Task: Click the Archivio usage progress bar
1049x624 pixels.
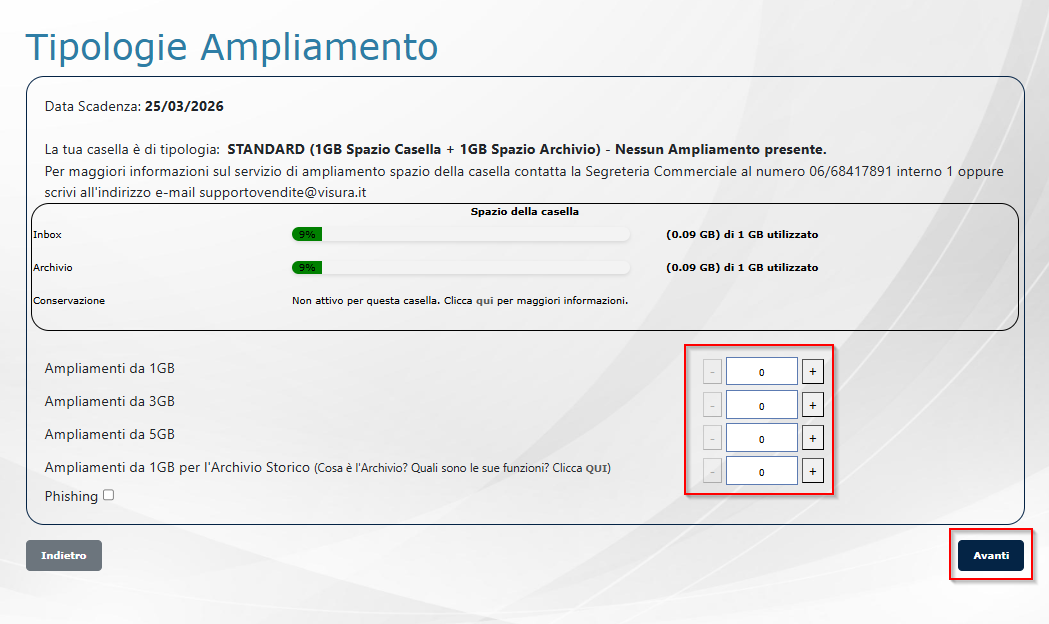Action: pos(460,268)
